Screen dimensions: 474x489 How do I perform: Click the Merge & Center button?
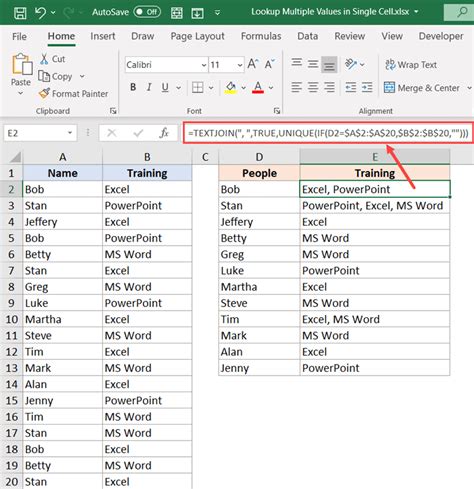[x=422, y=88]
